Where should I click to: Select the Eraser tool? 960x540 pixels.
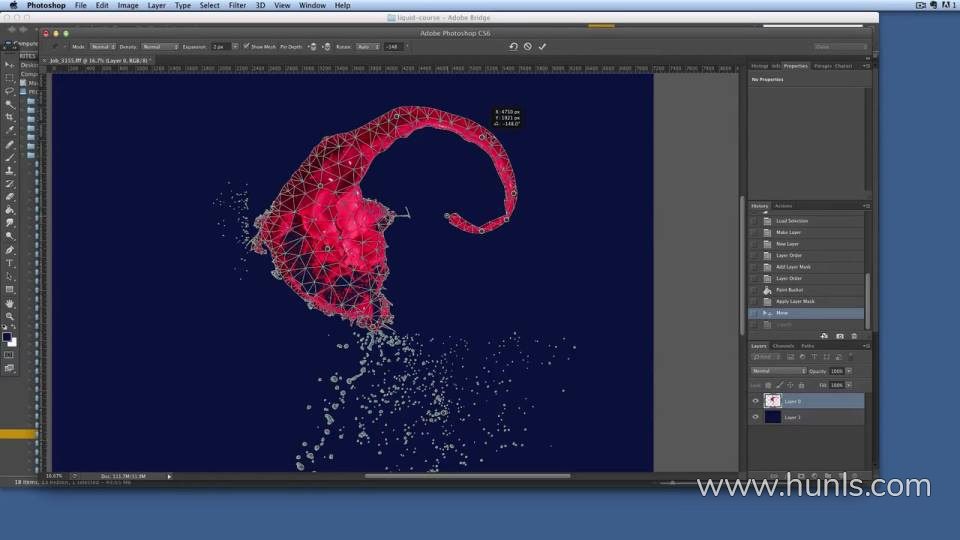9,197
